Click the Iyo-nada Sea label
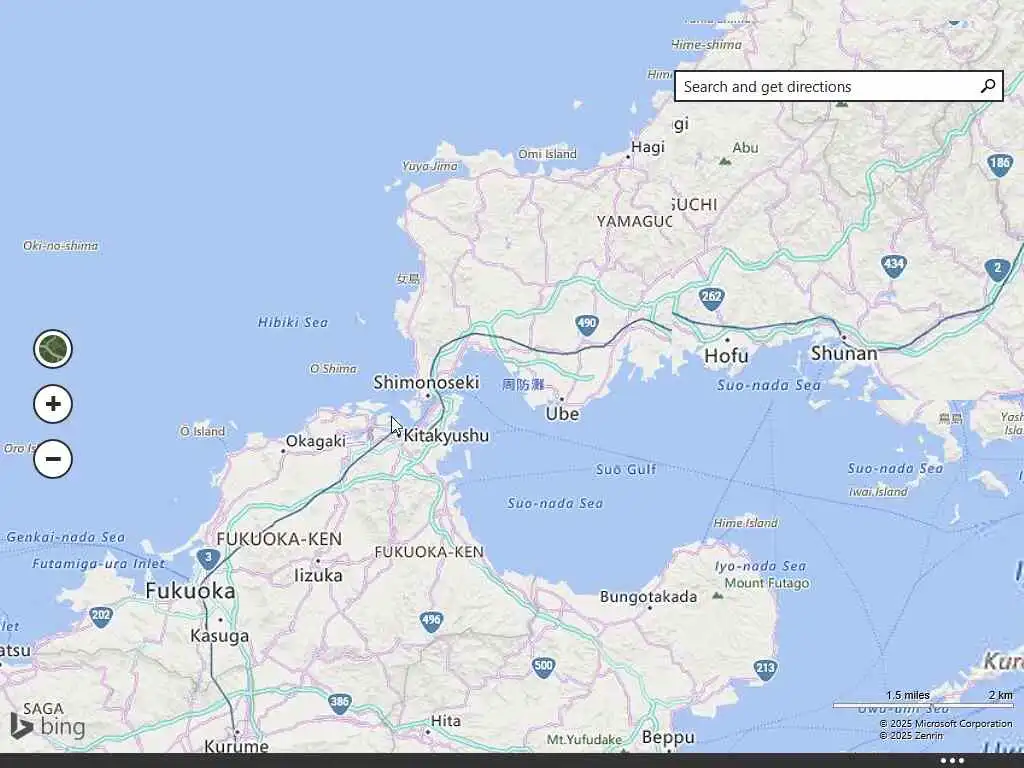1024x768 pixels. (x=760, y=566)
